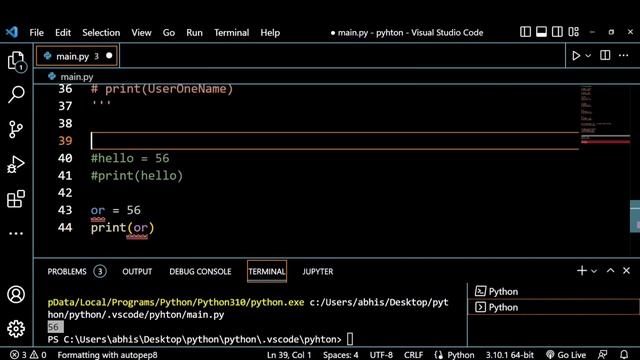Open notifications bell icon
640x360 pixels.
click(624, 355)
